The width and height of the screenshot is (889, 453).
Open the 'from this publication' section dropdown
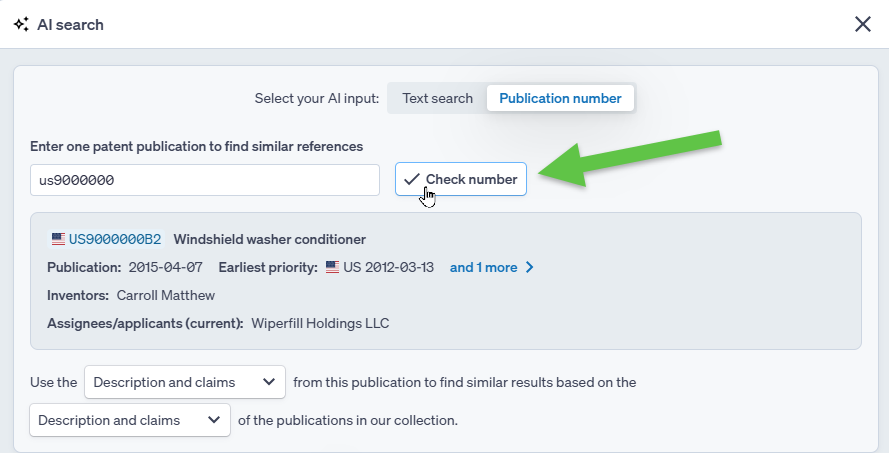pos(185,382)
